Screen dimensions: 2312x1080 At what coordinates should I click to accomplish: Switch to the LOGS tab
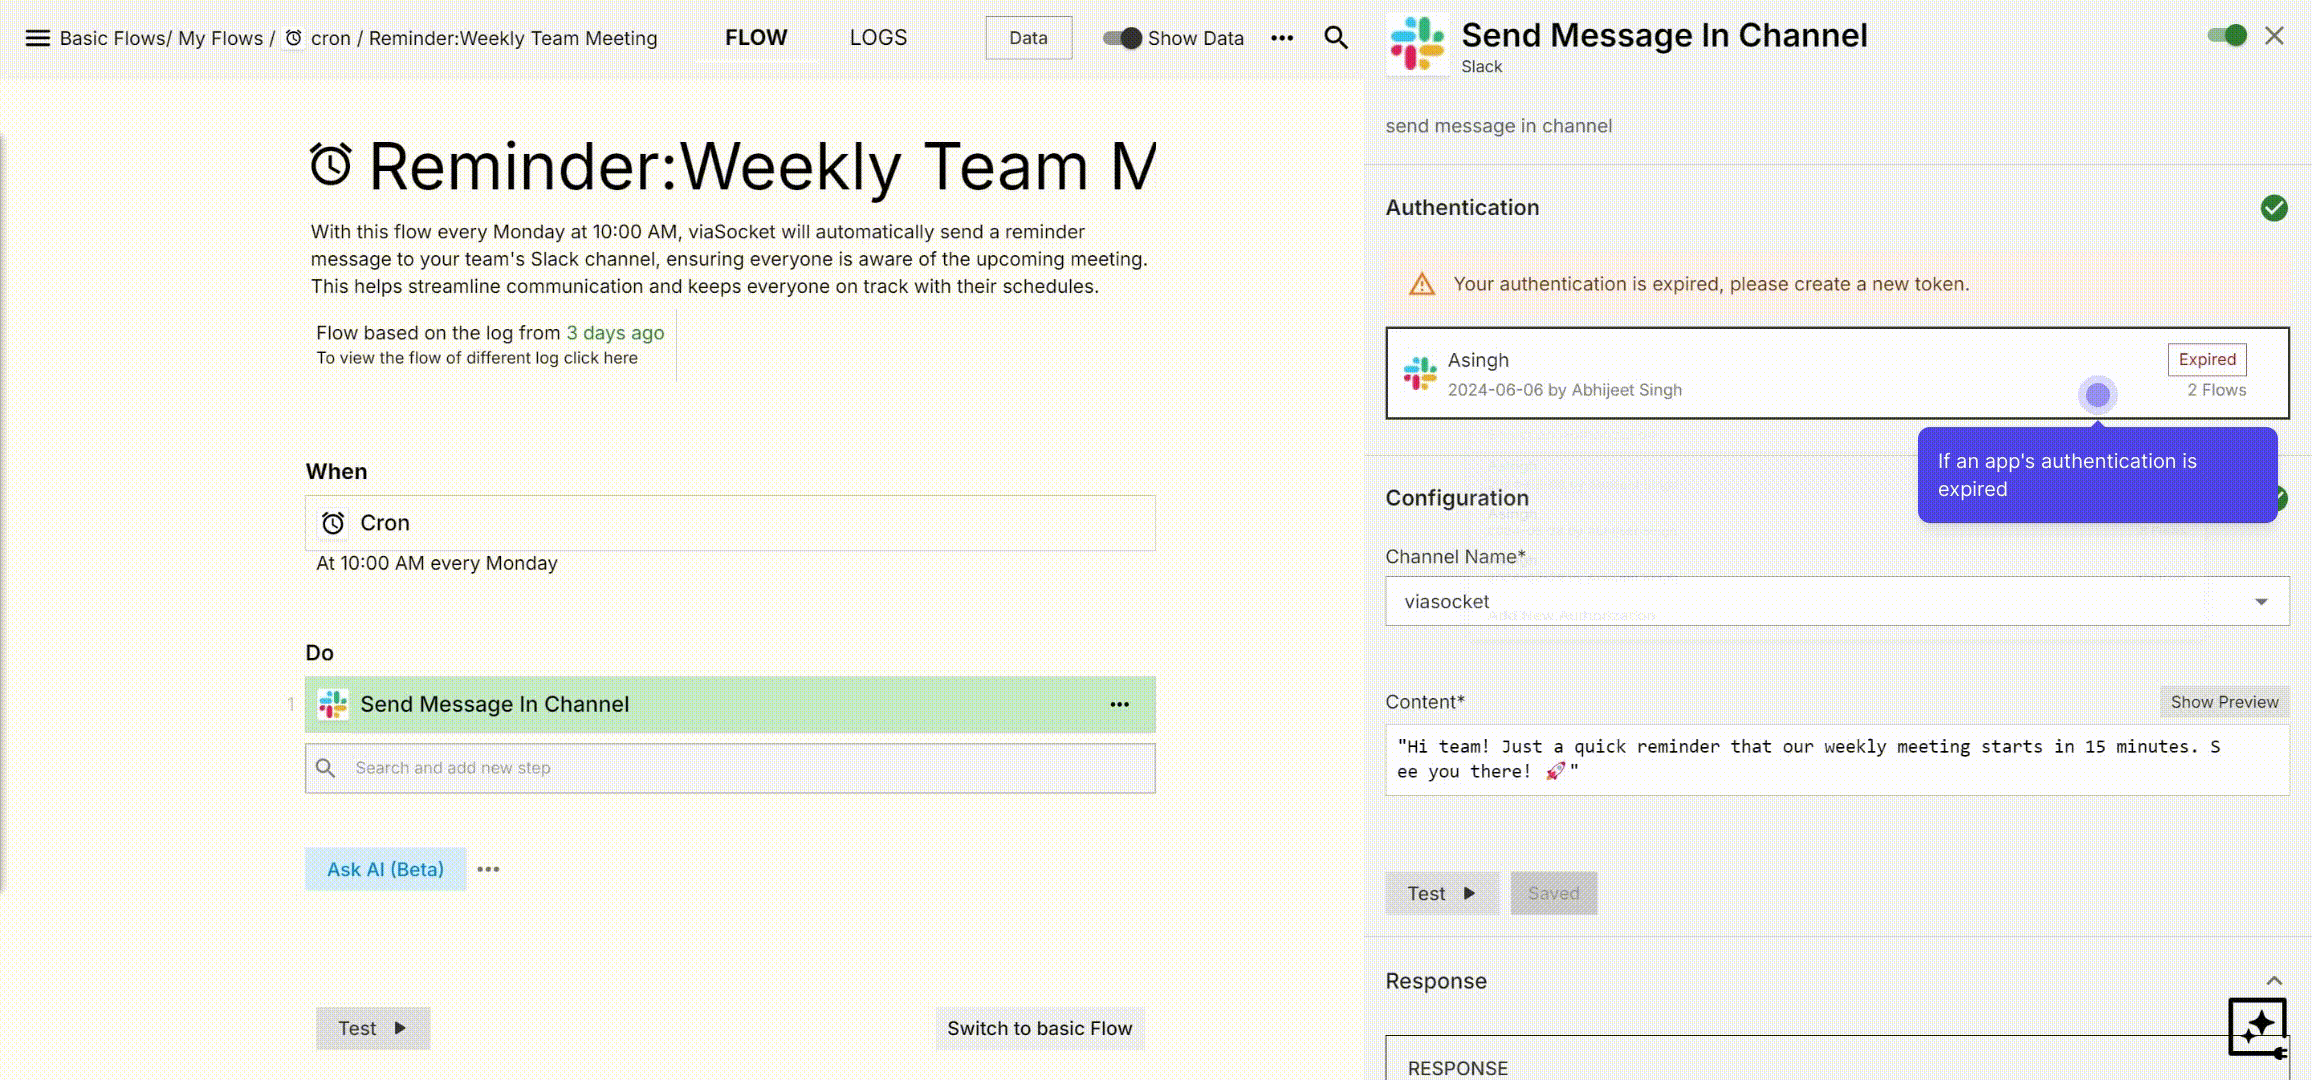pos(878,38)
